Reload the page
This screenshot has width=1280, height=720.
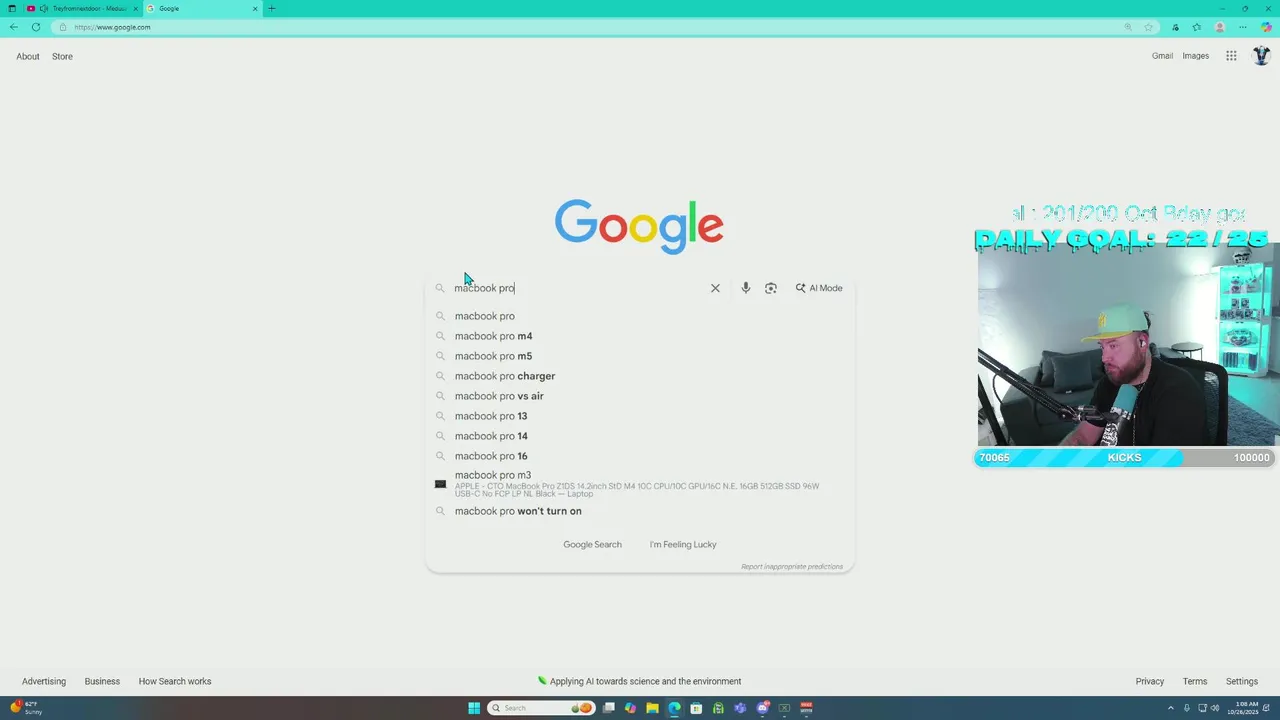pyautogui.click(x=36, y=27)
